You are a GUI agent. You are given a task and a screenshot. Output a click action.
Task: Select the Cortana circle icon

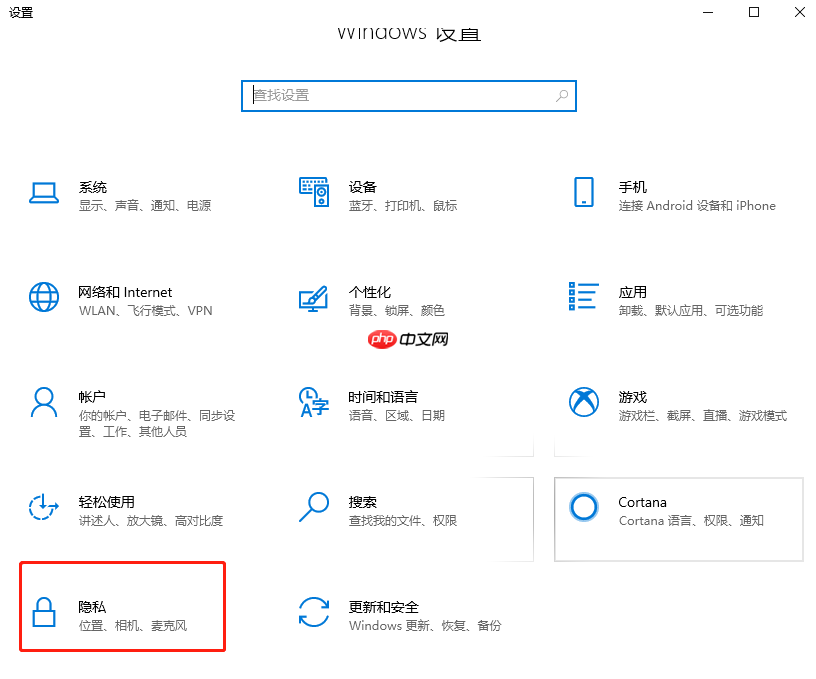pos(583,508)
